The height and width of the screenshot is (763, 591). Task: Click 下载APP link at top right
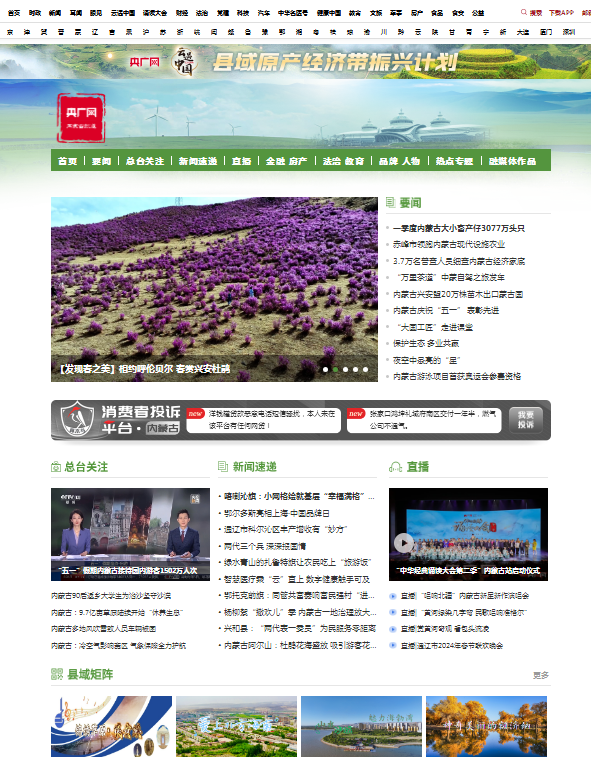561,13
